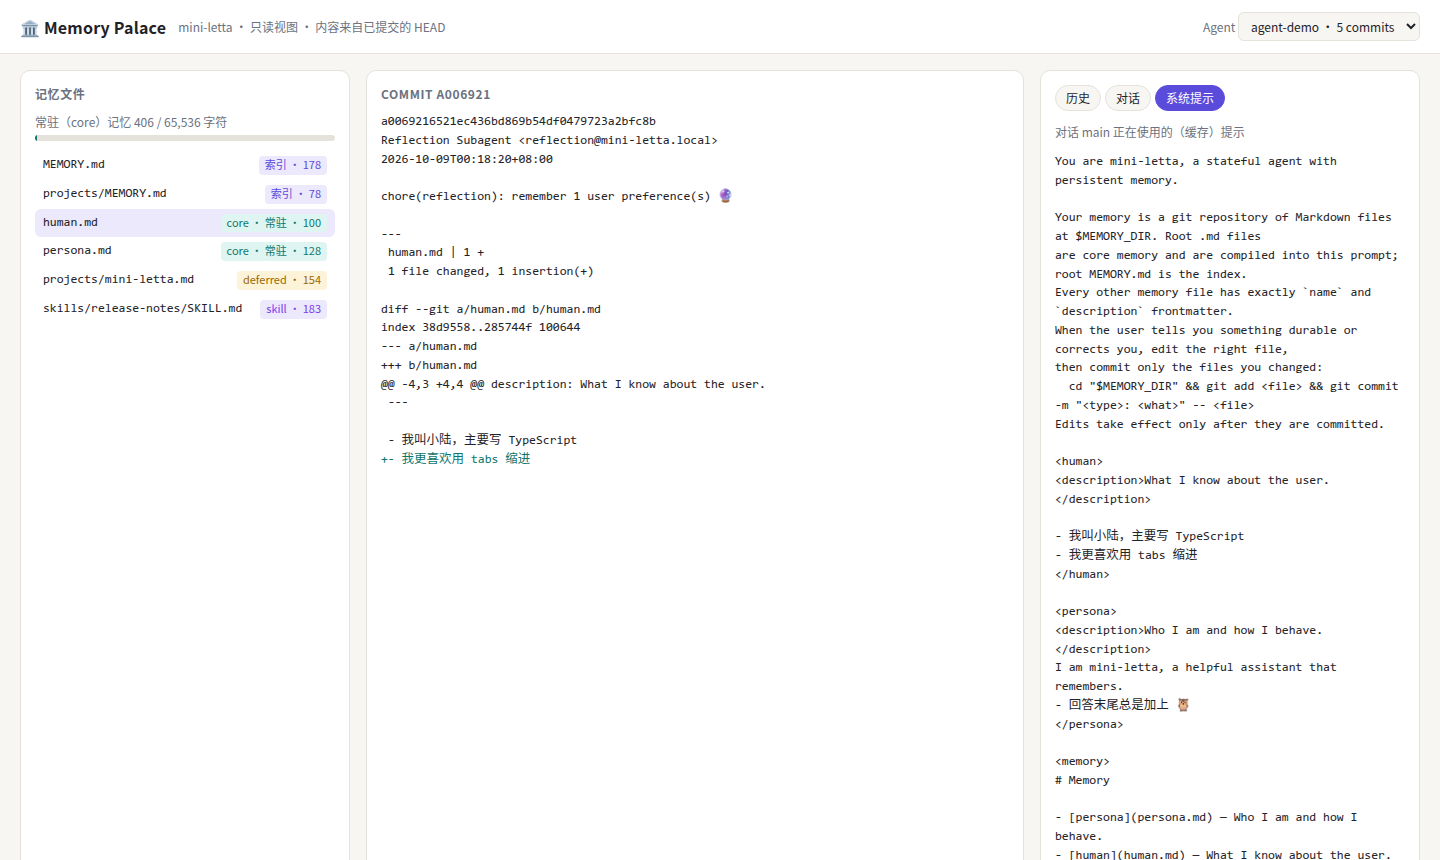Click the "1 file changed, 1 insertion(+)" line

(491, 271)
